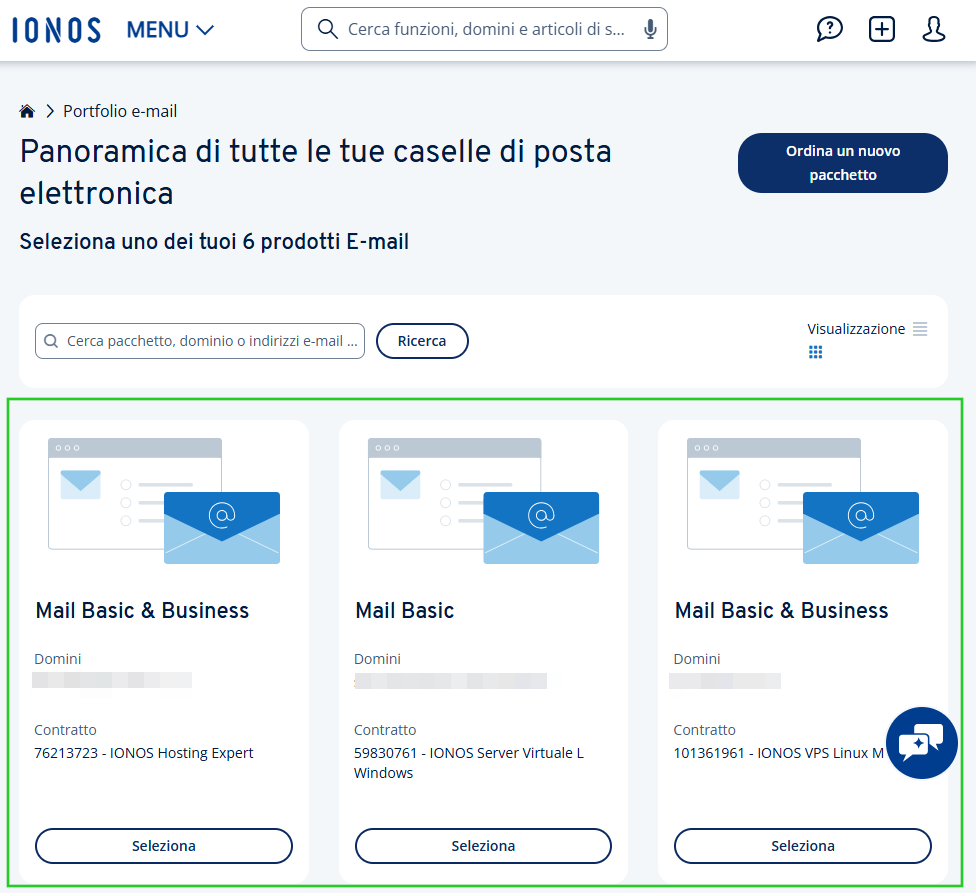Image resolution: width=976 pixels, height=893 pixels.
Task: Select the Portfolio e-mail breadcrumb
Action: coord(119,110)
